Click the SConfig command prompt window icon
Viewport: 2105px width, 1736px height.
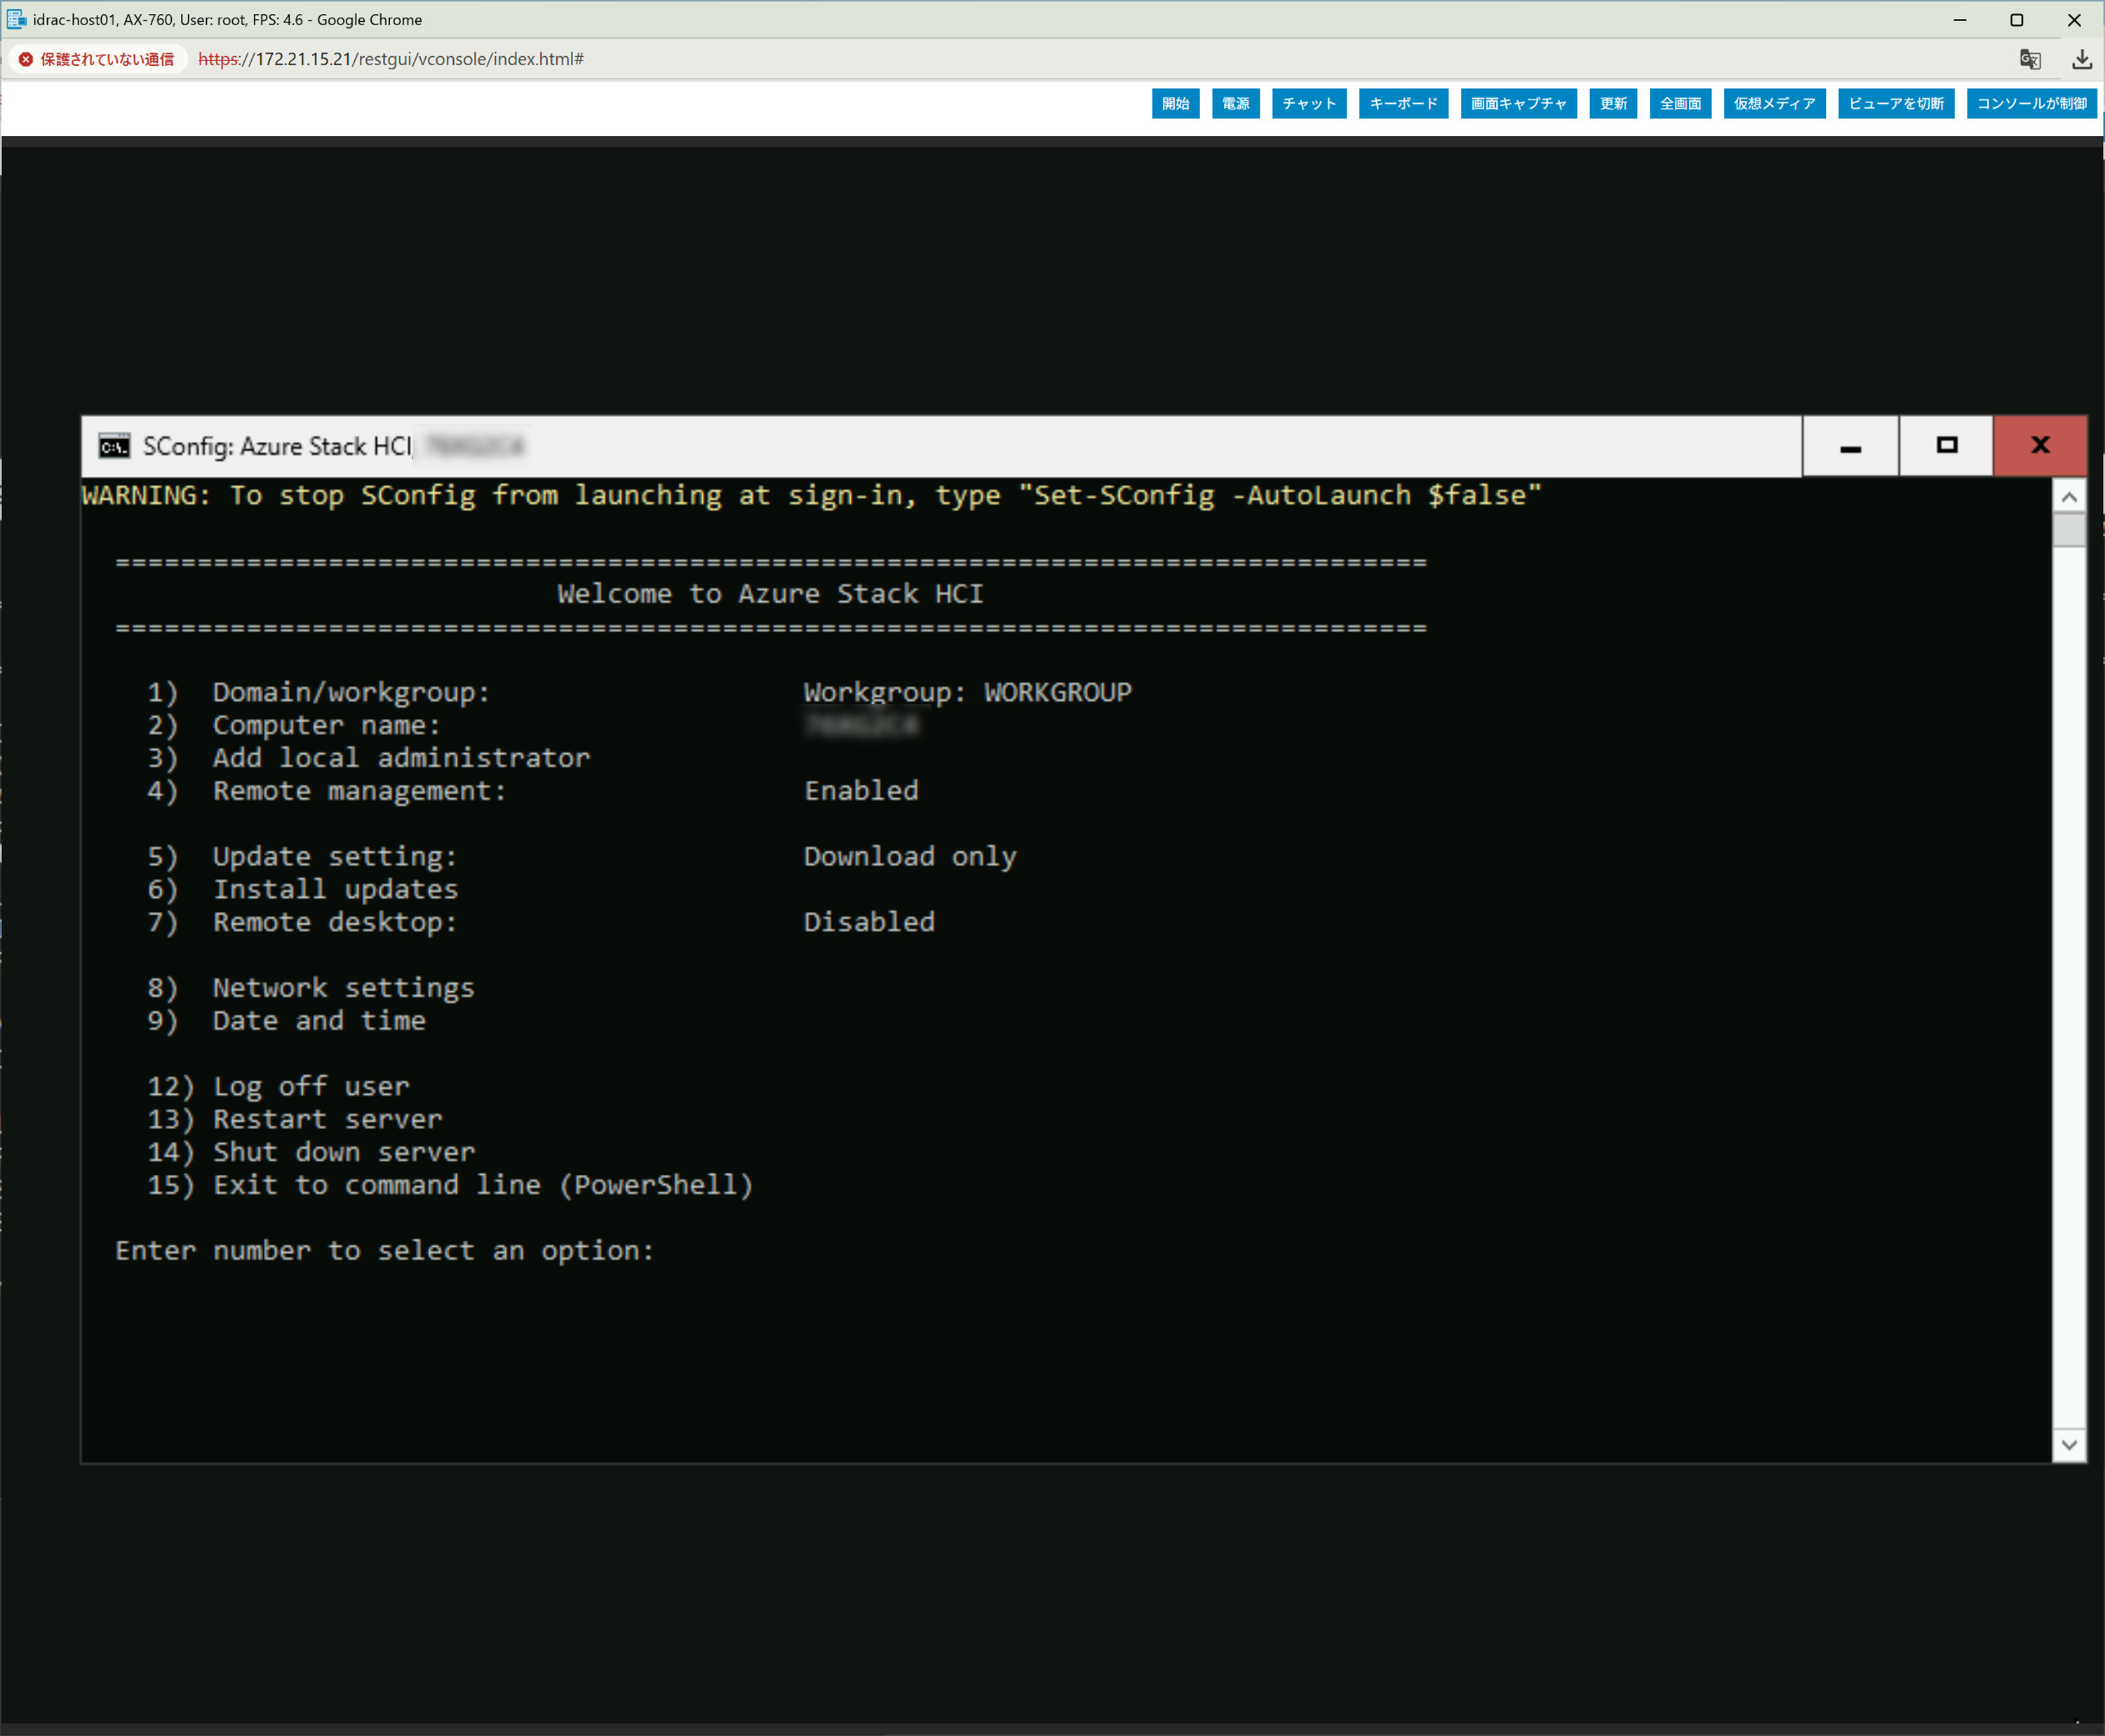[x=114, y=446]
